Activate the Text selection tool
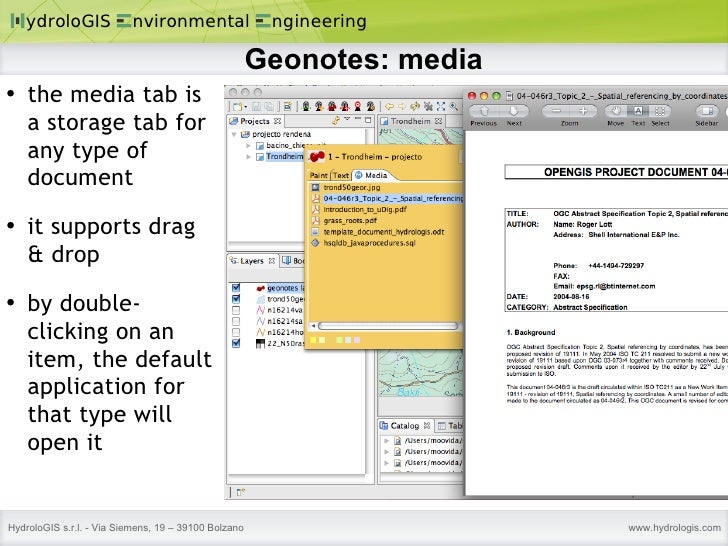Image resolution: width=728 pixels, height=546 pixels. [638, 112]
